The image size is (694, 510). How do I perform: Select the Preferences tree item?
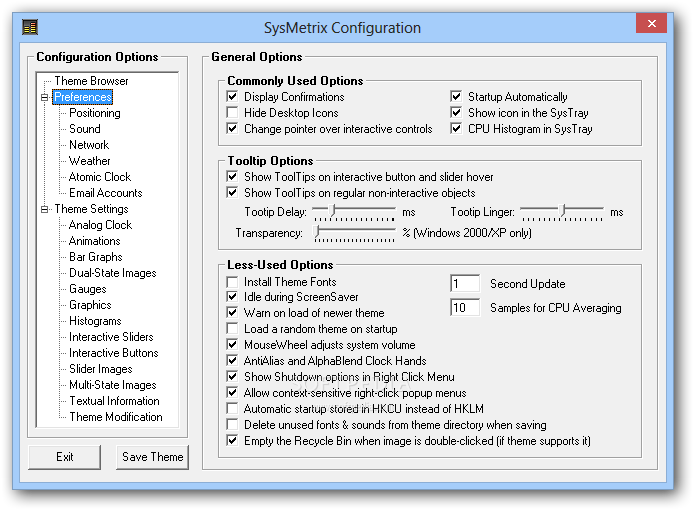83,97
